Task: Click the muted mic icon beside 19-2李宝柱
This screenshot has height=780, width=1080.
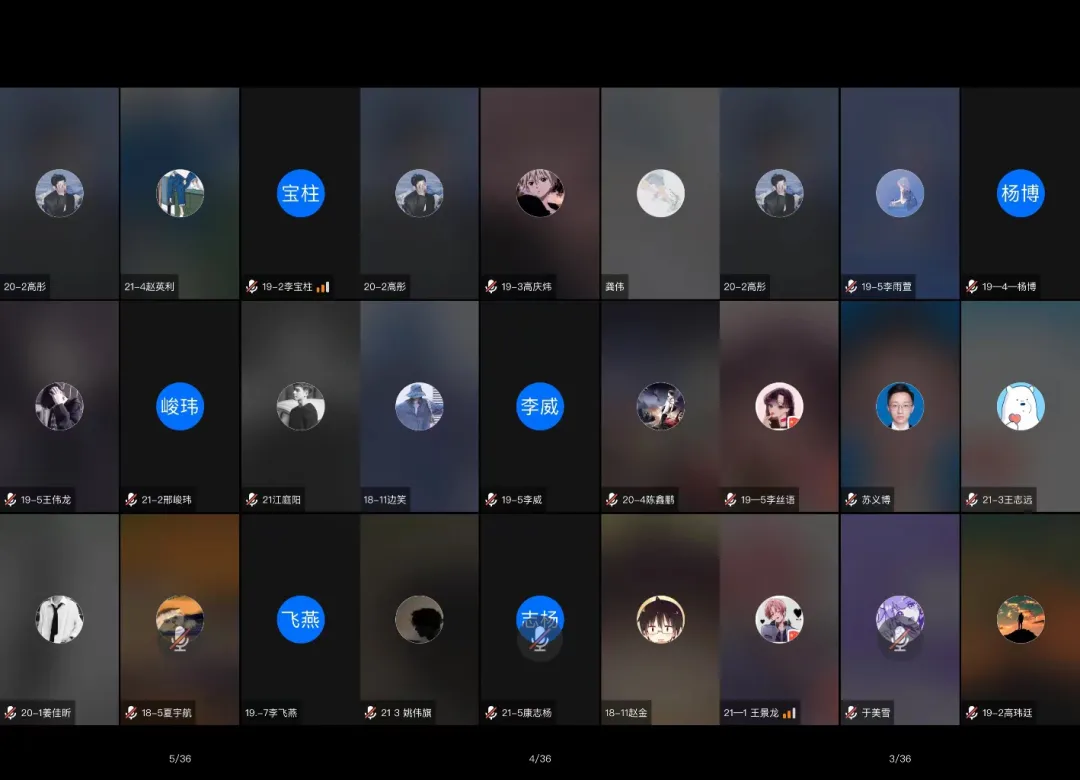Action: [x=252, y=287]
